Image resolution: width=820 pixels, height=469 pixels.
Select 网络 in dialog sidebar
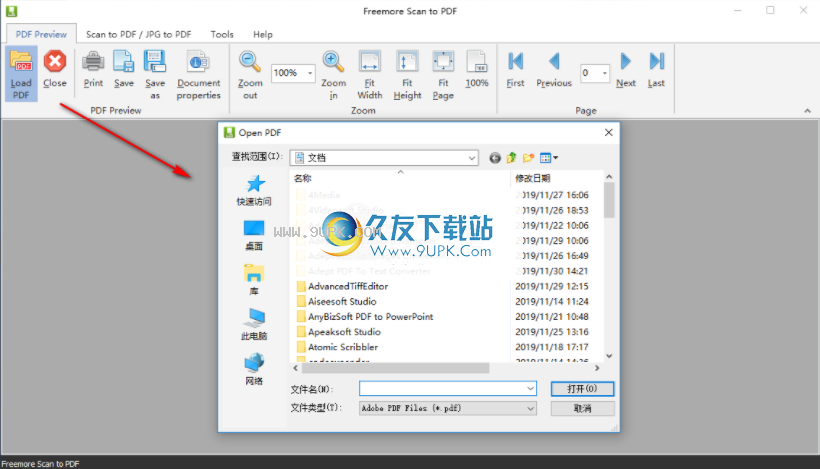[x=254, y=370]
